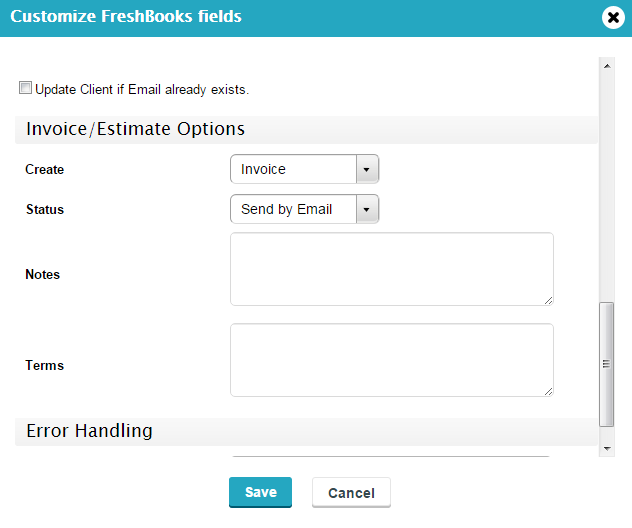The width and height of the screenshot is (632, 528).
Task: Click the Status field label
Action: tap(45, 209)
